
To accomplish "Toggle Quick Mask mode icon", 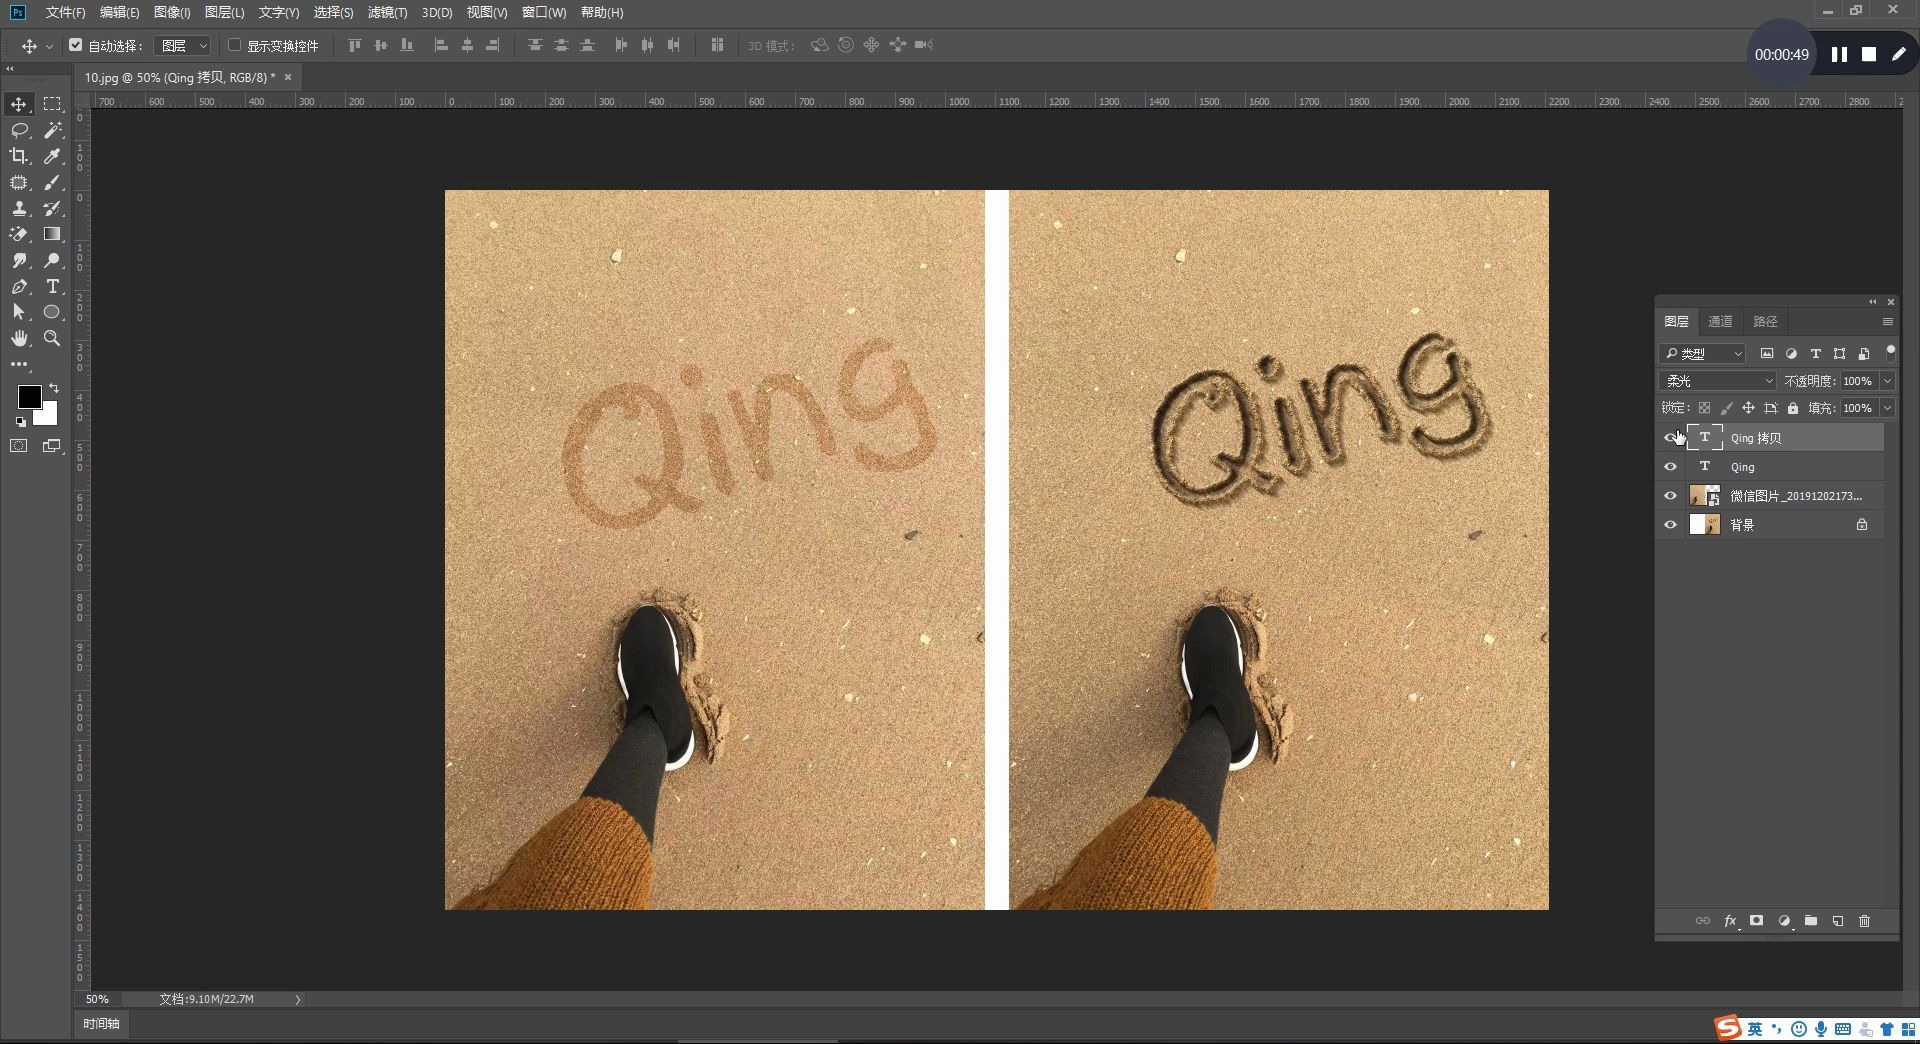I will coord(19,446).
